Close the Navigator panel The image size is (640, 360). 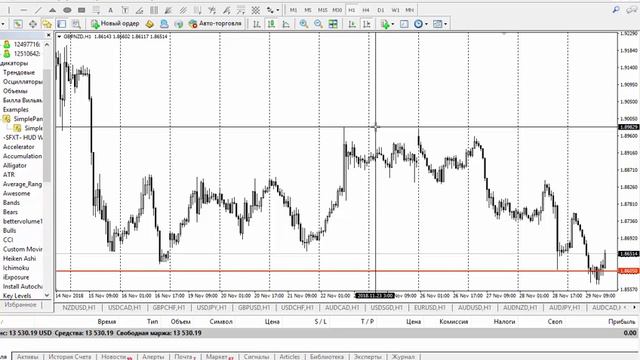[49, 36]
